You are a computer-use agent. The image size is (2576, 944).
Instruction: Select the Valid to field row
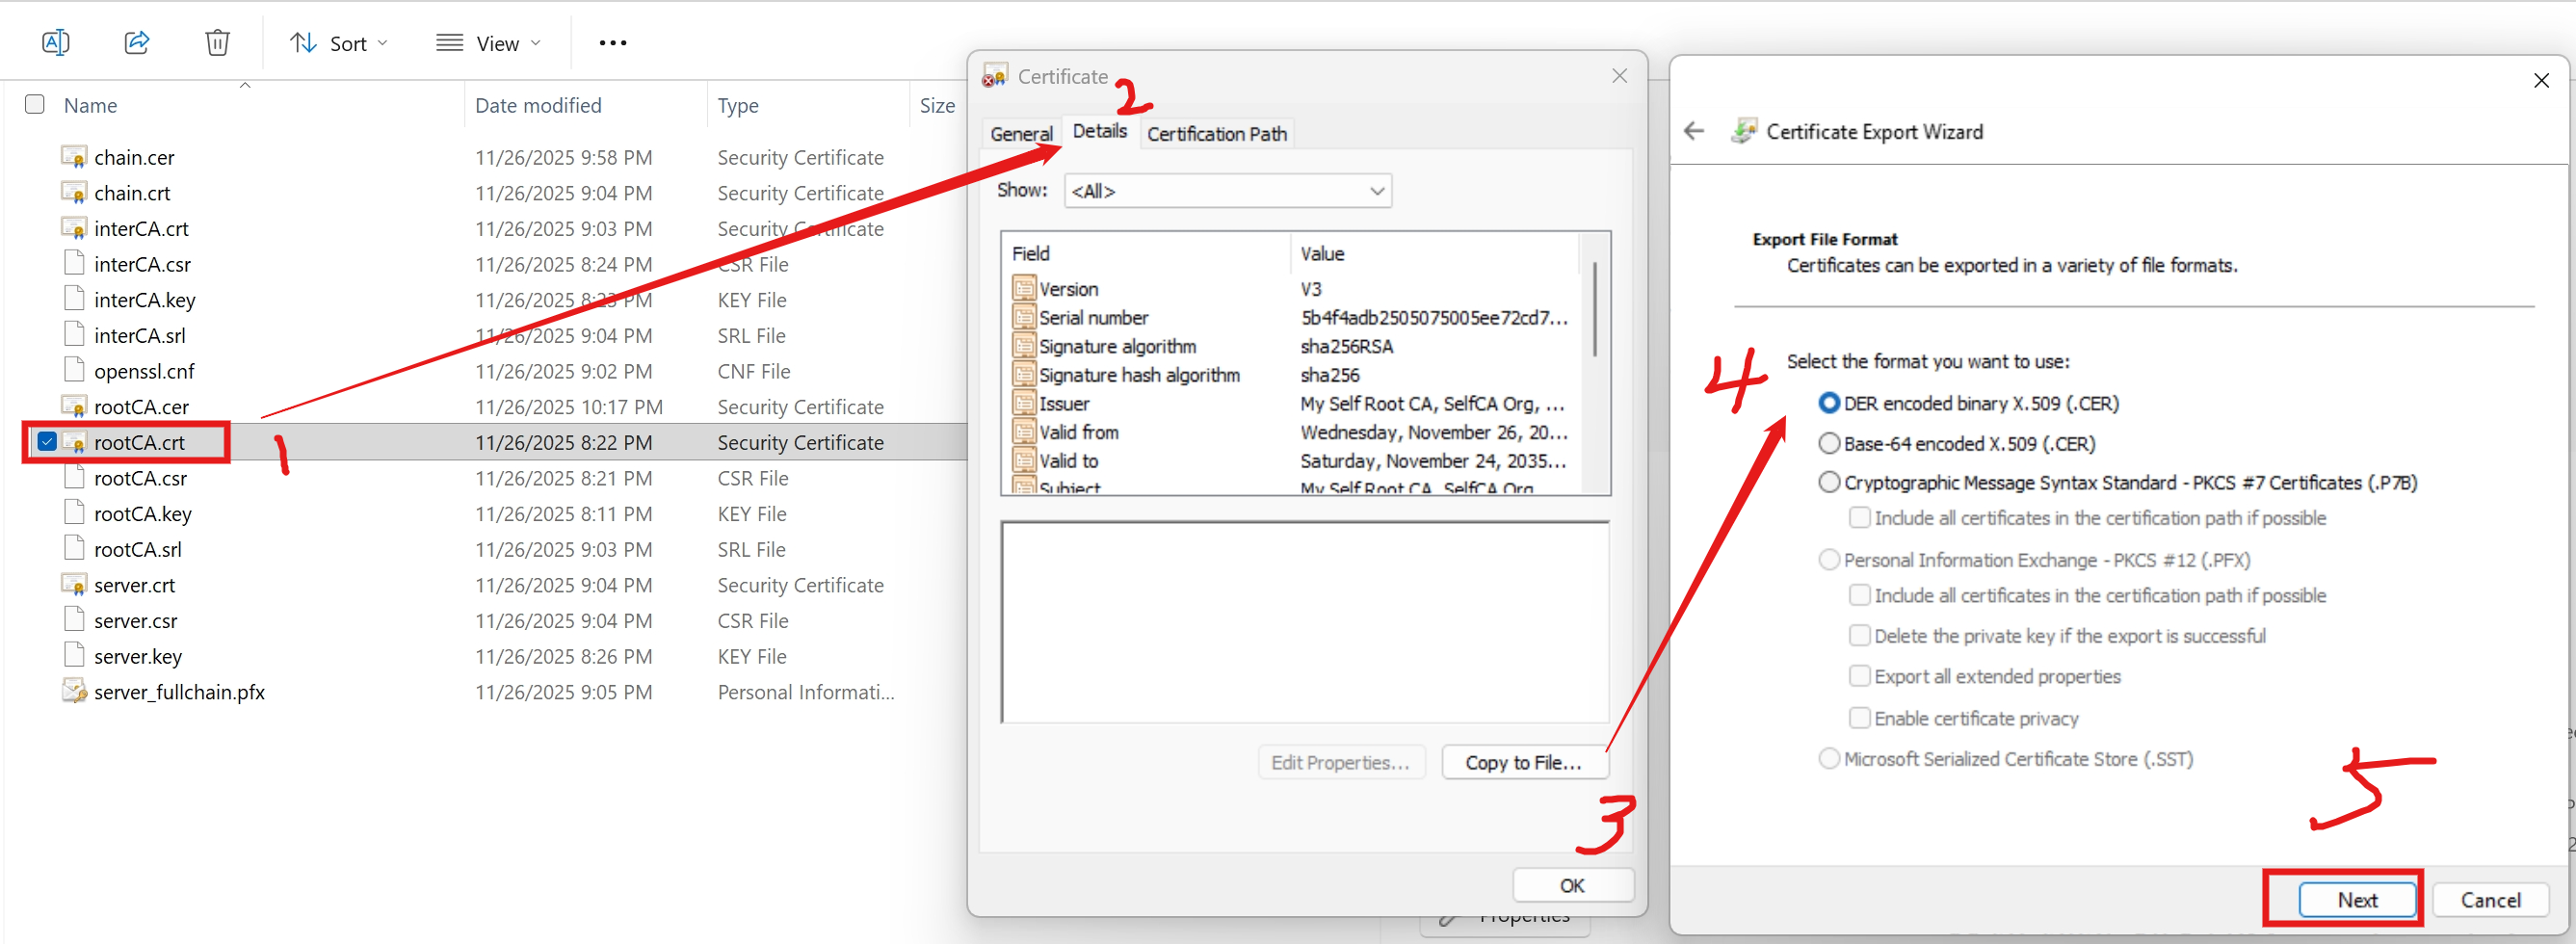[x=1295, y=461]
